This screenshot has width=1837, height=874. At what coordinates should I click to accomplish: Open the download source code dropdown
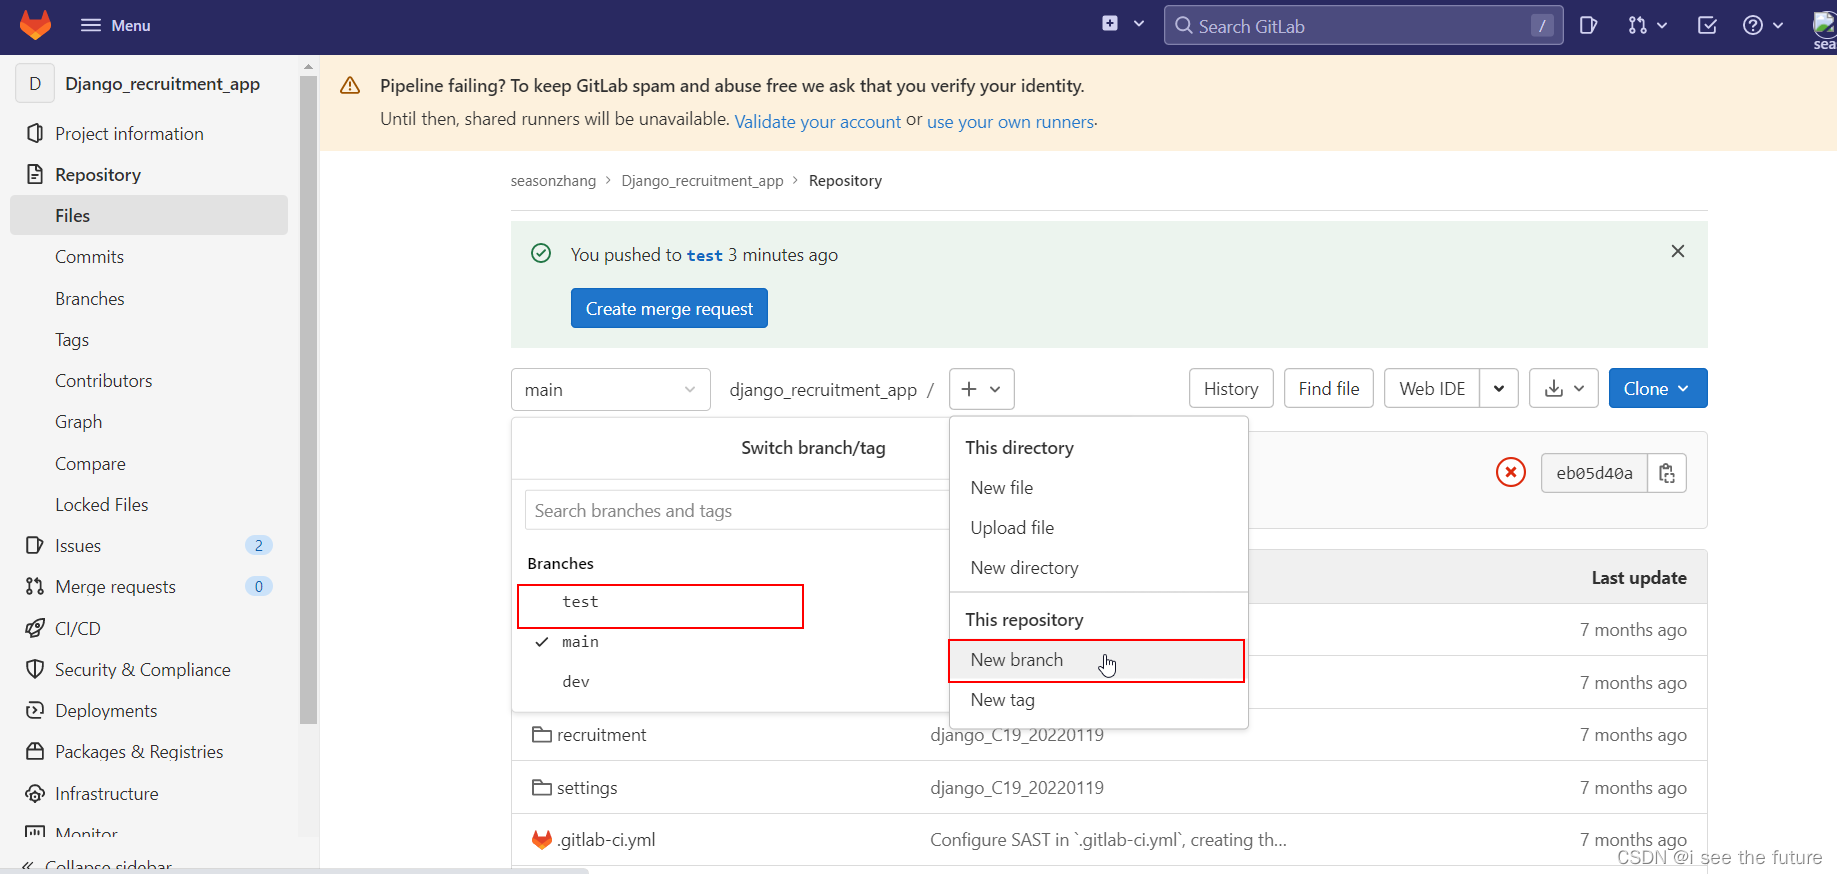click(x=1564, y=388)
